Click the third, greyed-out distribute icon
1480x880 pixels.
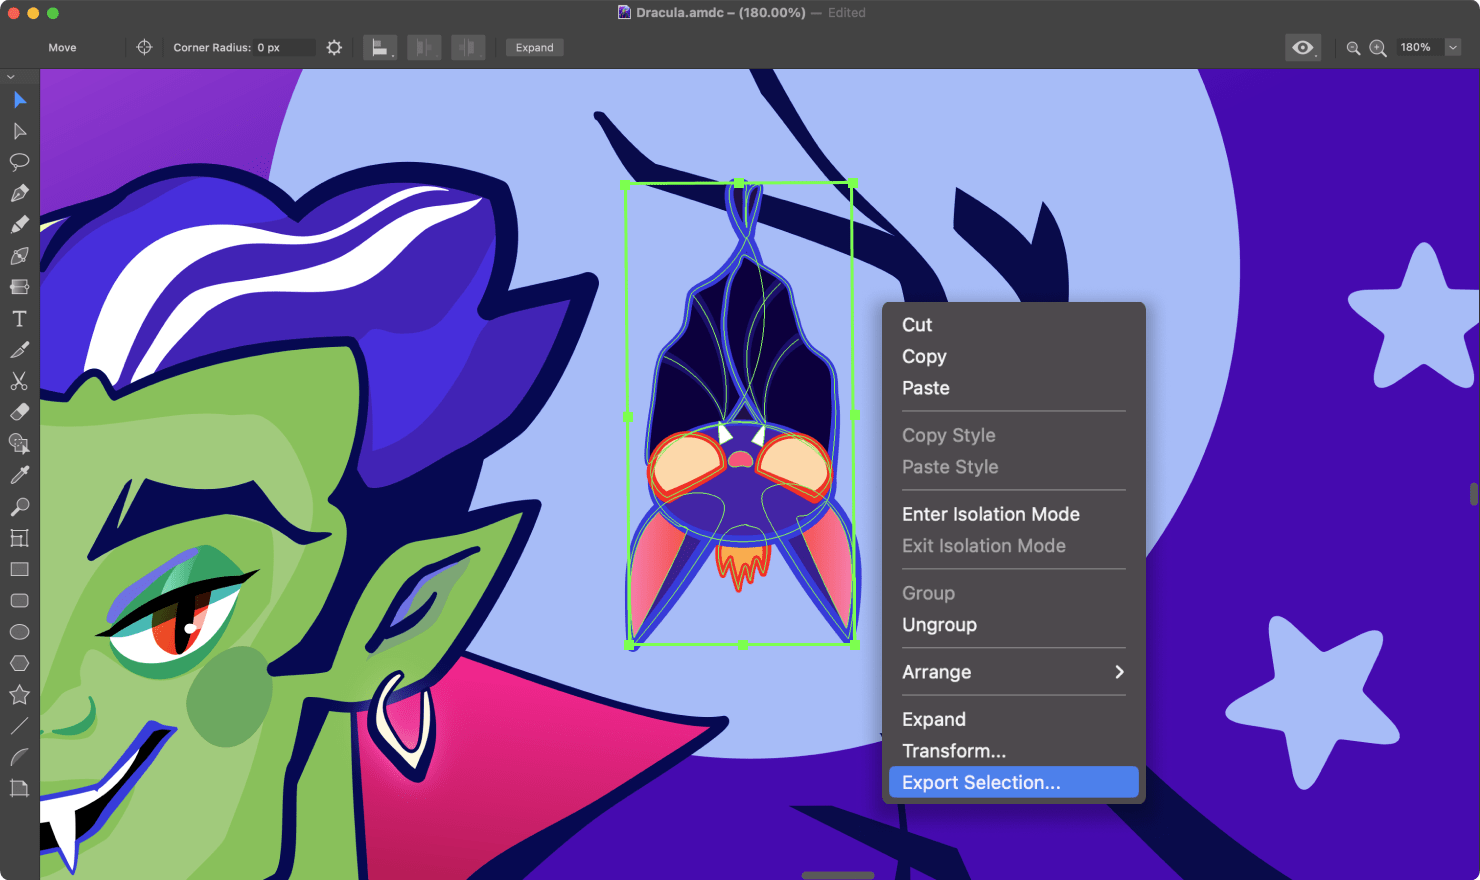point(468,47)
